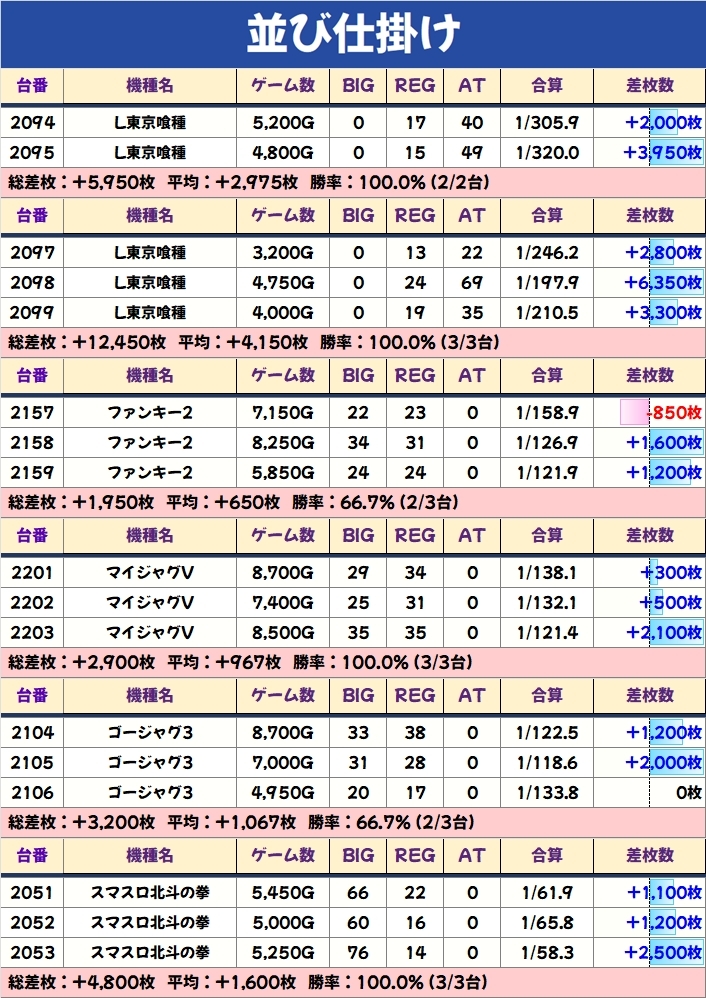
Task: Click the AT value 69 in row 2098
Action: point(472,283)
